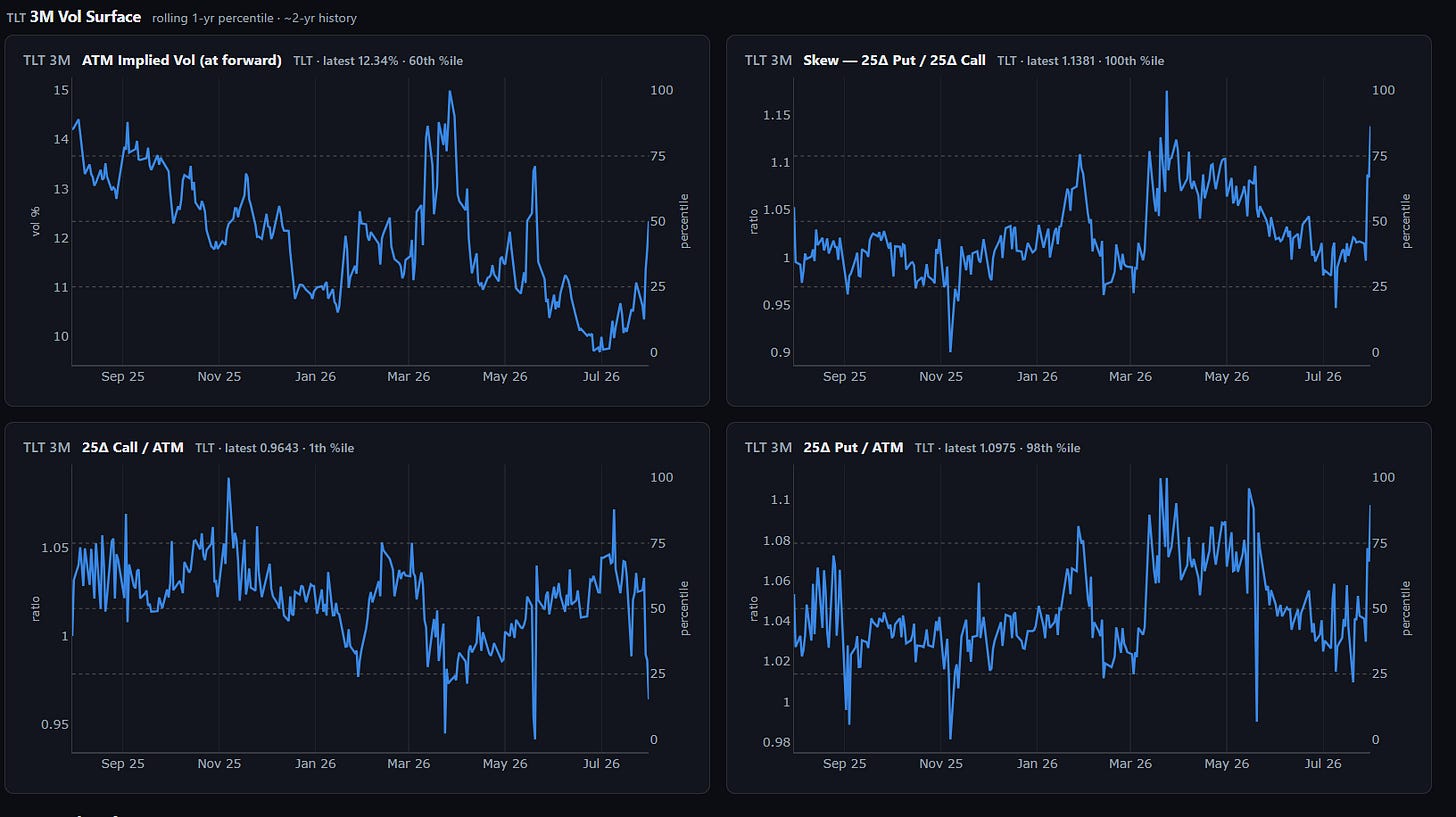Click percentile tick "100" on the ATM Implied Vol chart
1456x817 pixels.
pos(661,91)
